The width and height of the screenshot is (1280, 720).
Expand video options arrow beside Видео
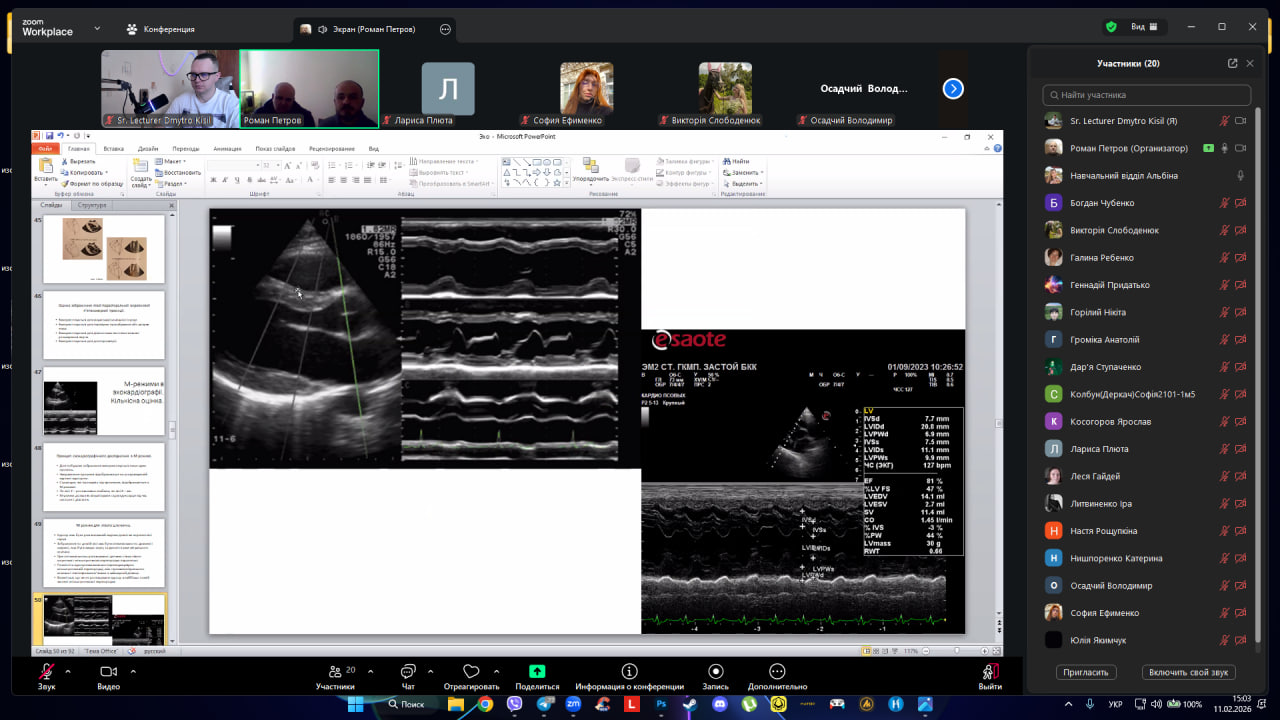(x=132, y=671)
